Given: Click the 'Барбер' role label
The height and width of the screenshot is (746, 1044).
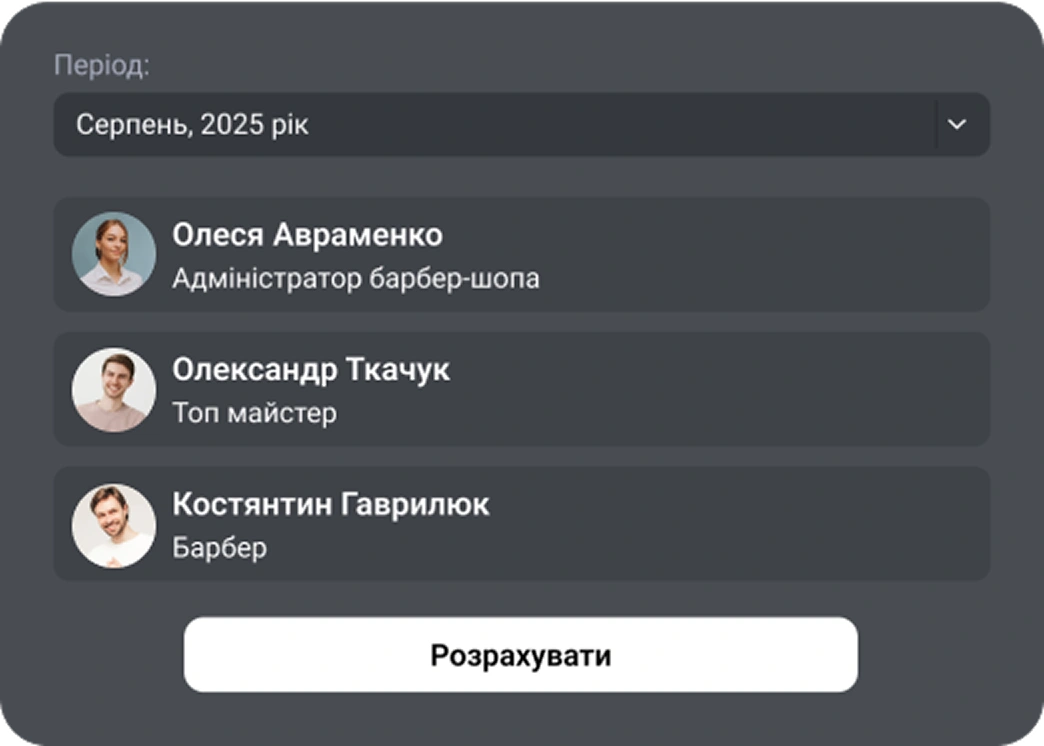Looking at the screenshot, I should click(221, 547).
